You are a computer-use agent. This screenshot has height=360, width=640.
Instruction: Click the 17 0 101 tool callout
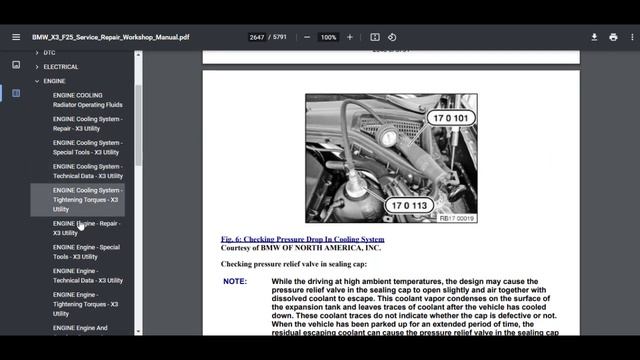(x=451, y=118)
